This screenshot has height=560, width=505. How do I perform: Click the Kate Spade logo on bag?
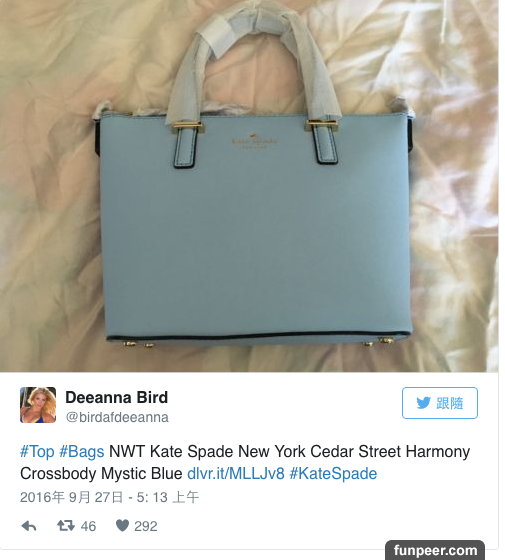[254, 141]
